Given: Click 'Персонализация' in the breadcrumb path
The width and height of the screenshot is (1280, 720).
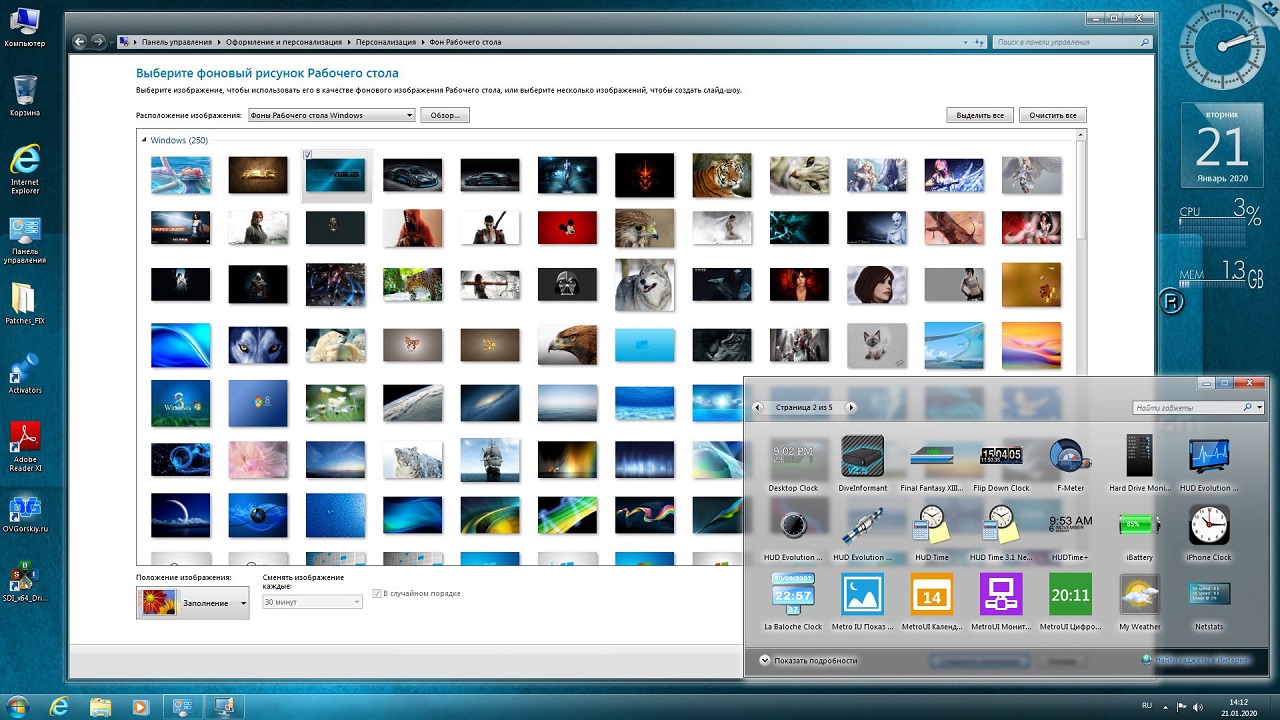Looking at the screenshot, I should (385, 42).
